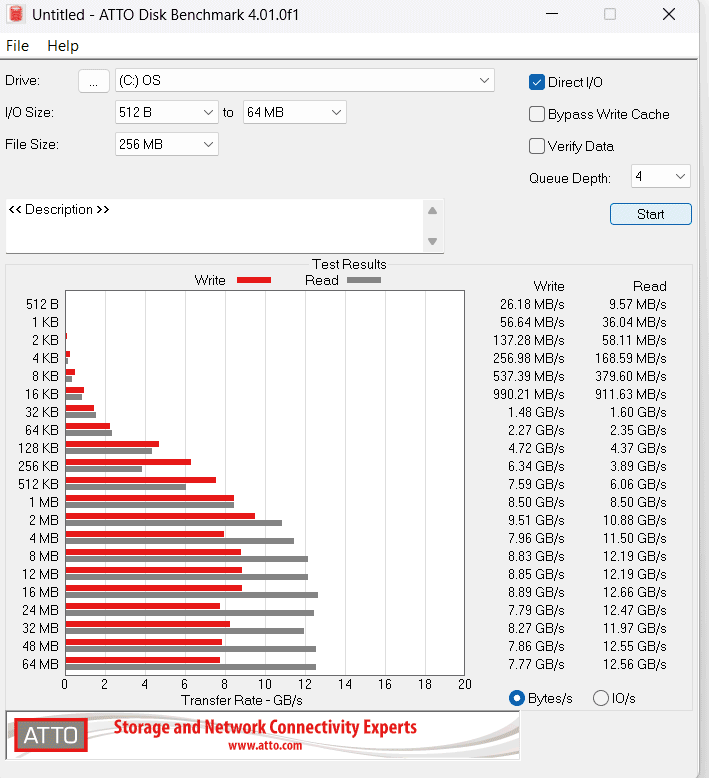Click the 16 MB gray read bar in chart

coord(192,595)
